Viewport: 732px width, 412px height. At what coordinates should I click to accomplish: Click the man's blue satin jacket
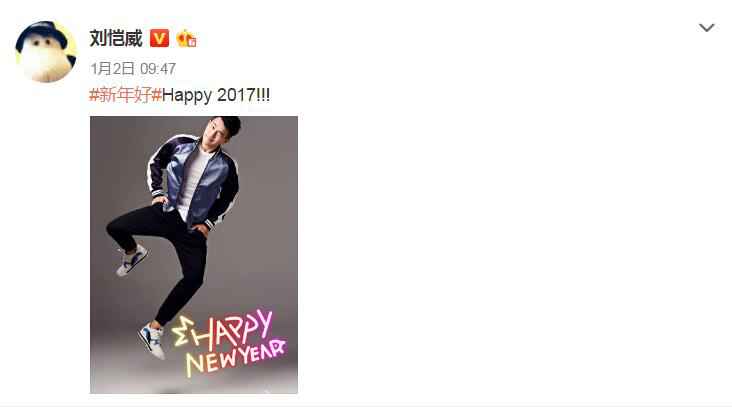click(194, 181)
